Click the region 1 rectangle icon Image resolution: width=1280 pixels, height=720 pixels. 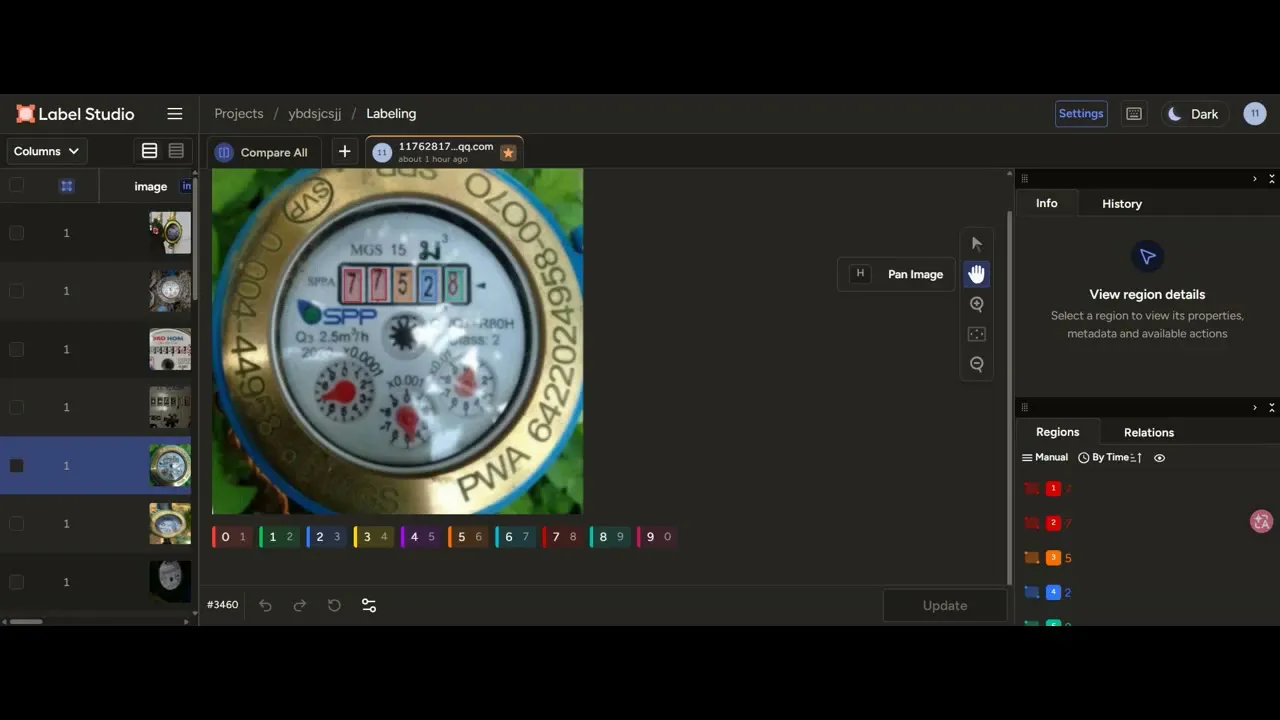pyautogui.click(x=1032, y=489)
